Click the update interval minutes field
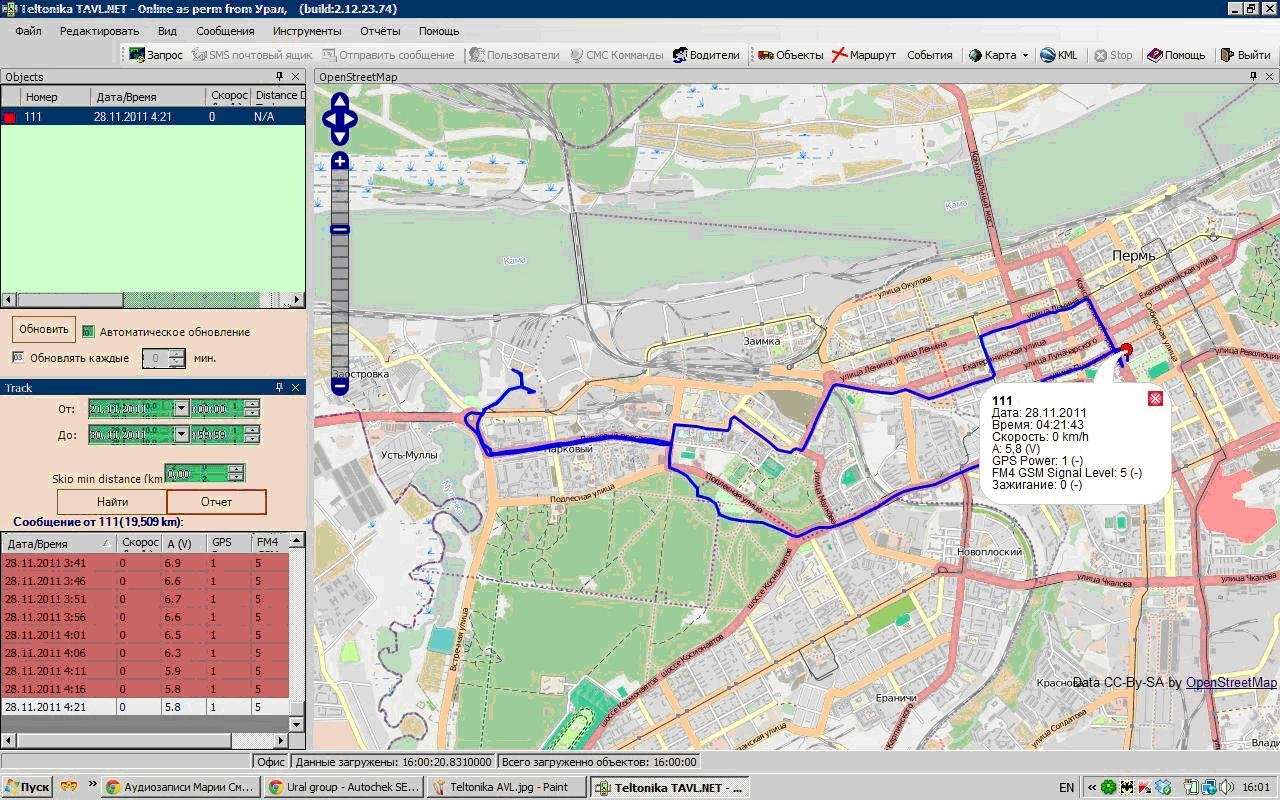 [x=163, y=358]
